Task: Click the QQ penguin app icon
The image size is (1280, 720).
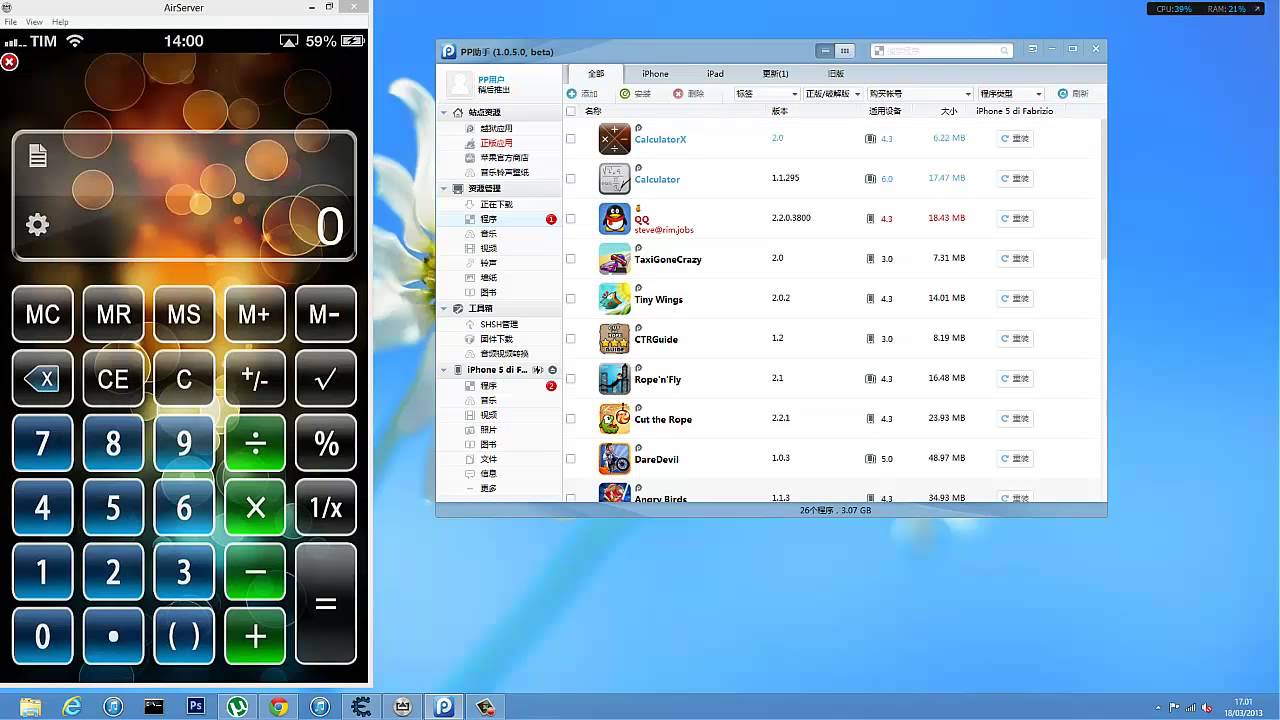Action: point(614,218)
